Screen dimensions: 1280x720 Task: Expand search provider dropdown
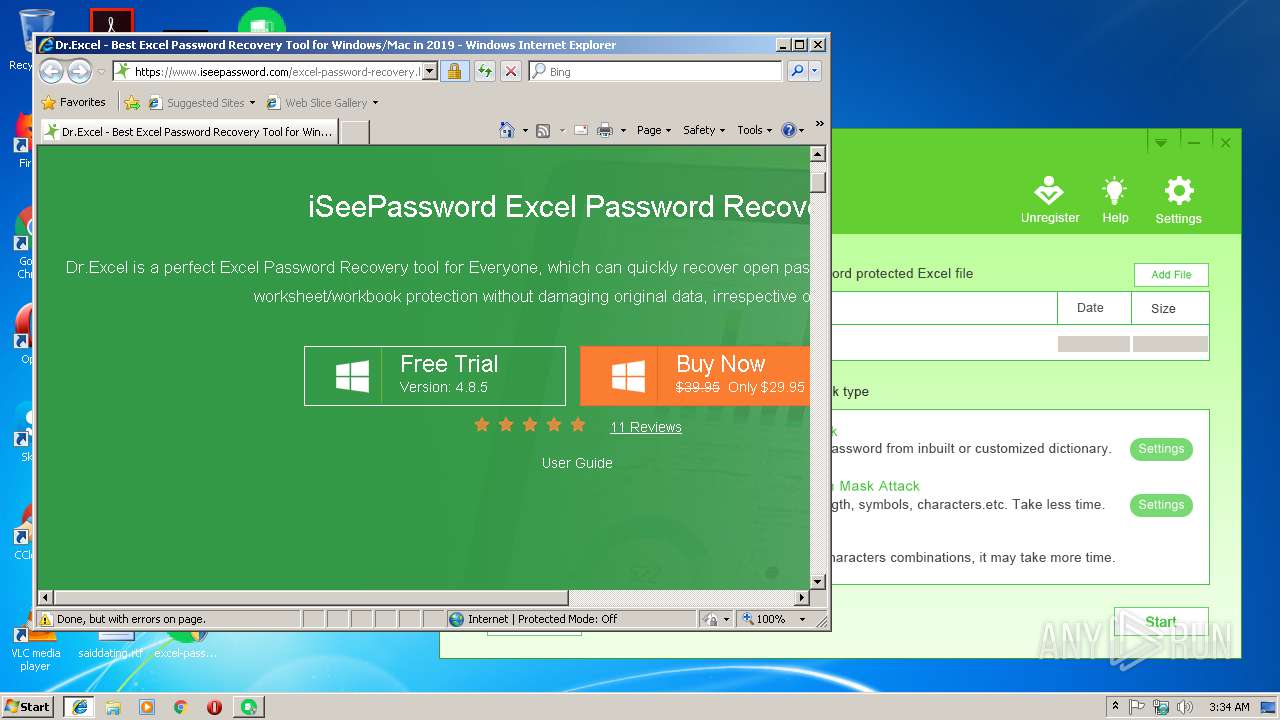point(815,71)
